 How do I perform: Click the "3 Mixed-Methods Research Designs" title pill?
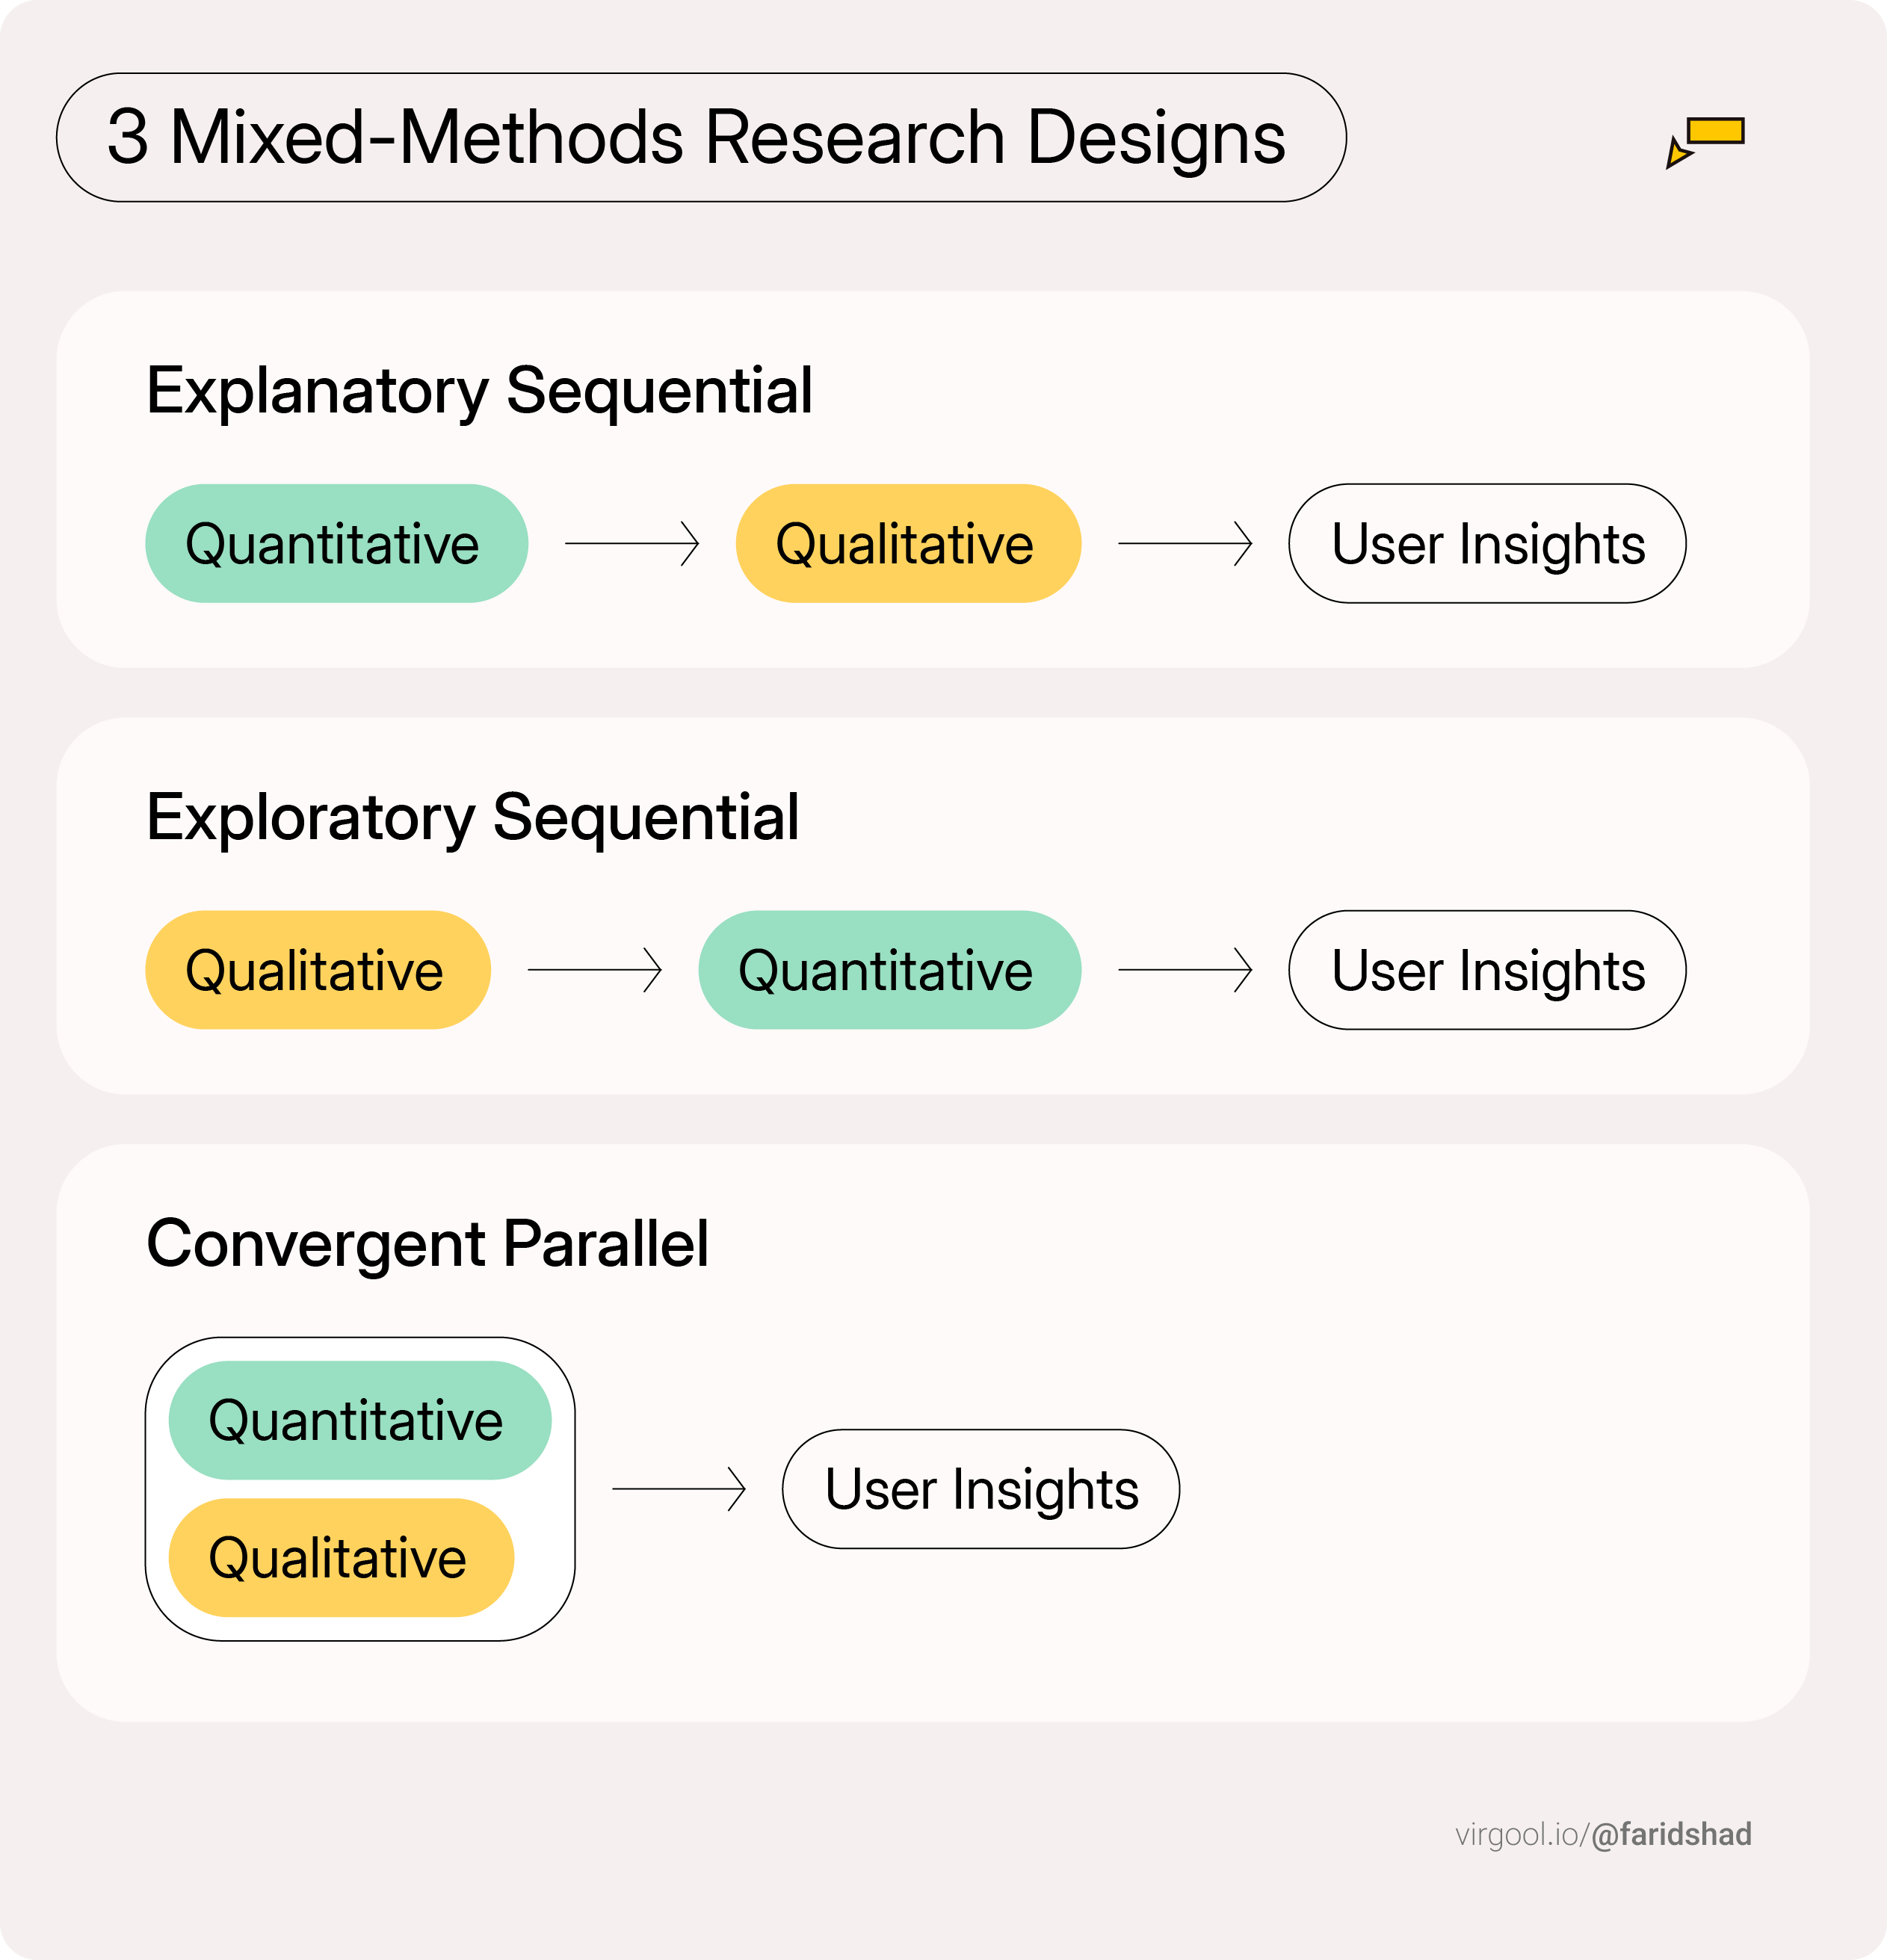click(700, 137)
